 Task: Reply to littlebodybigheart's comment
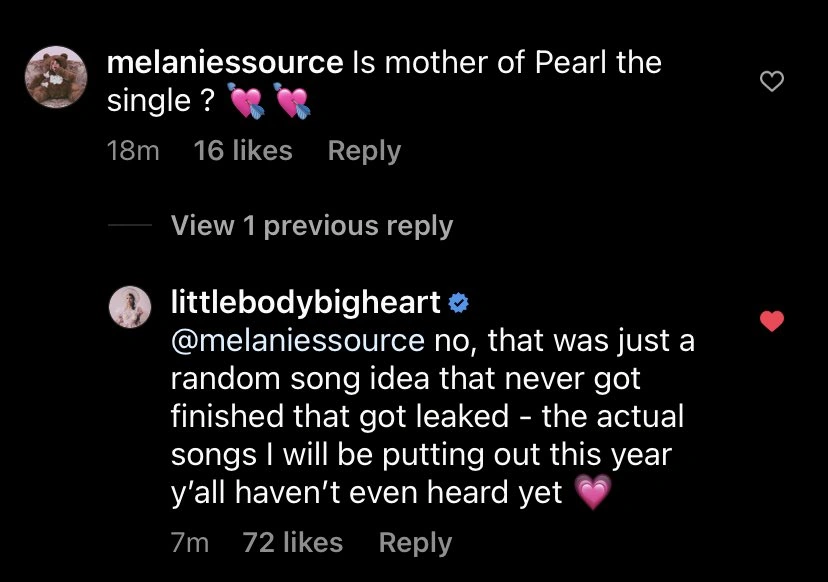pyautogui.click(x=415, y=543)
